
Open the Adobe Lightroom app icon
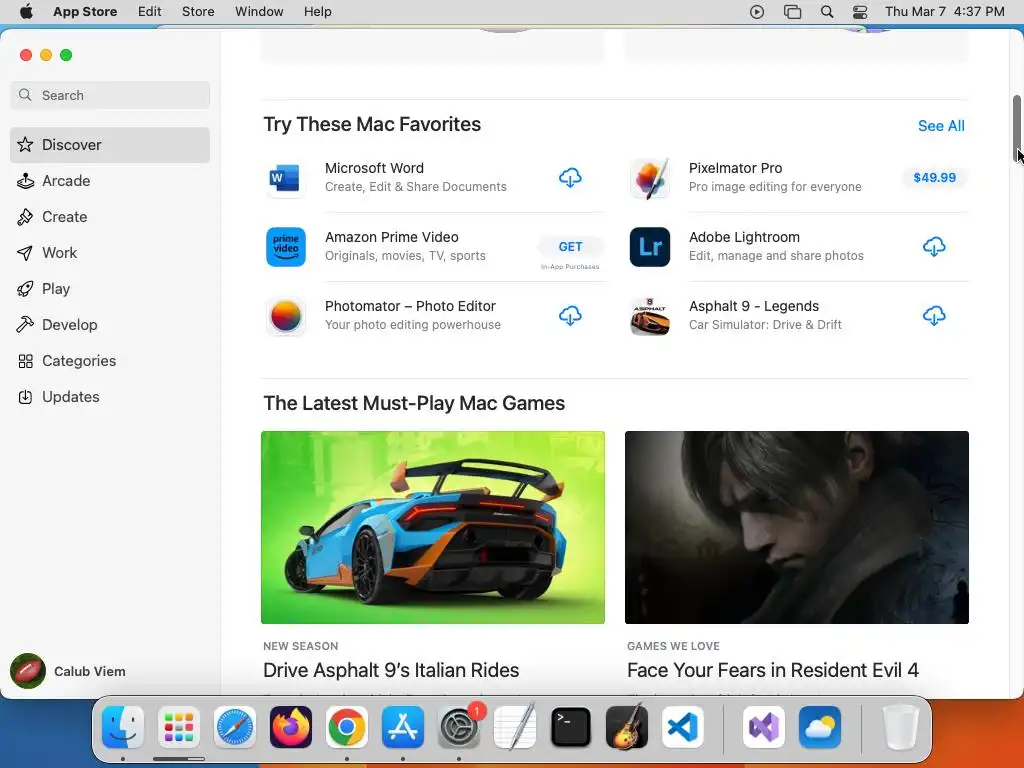coord(650,247)
